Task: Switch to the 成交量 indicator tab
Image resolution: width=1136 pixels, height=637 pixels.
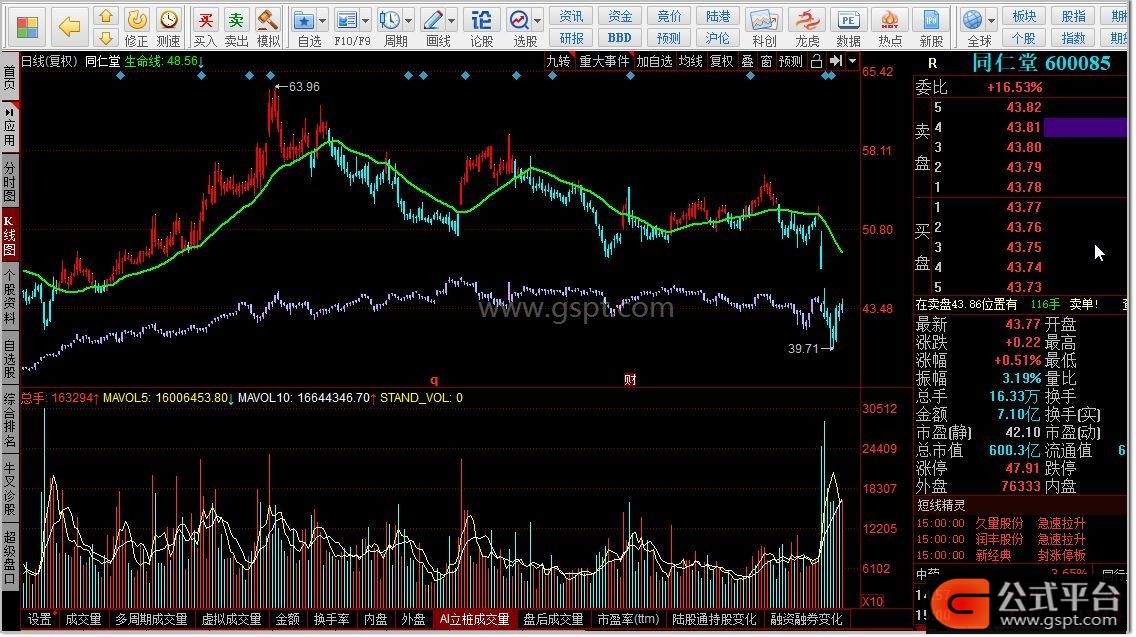Action: (x=83, y=620)
